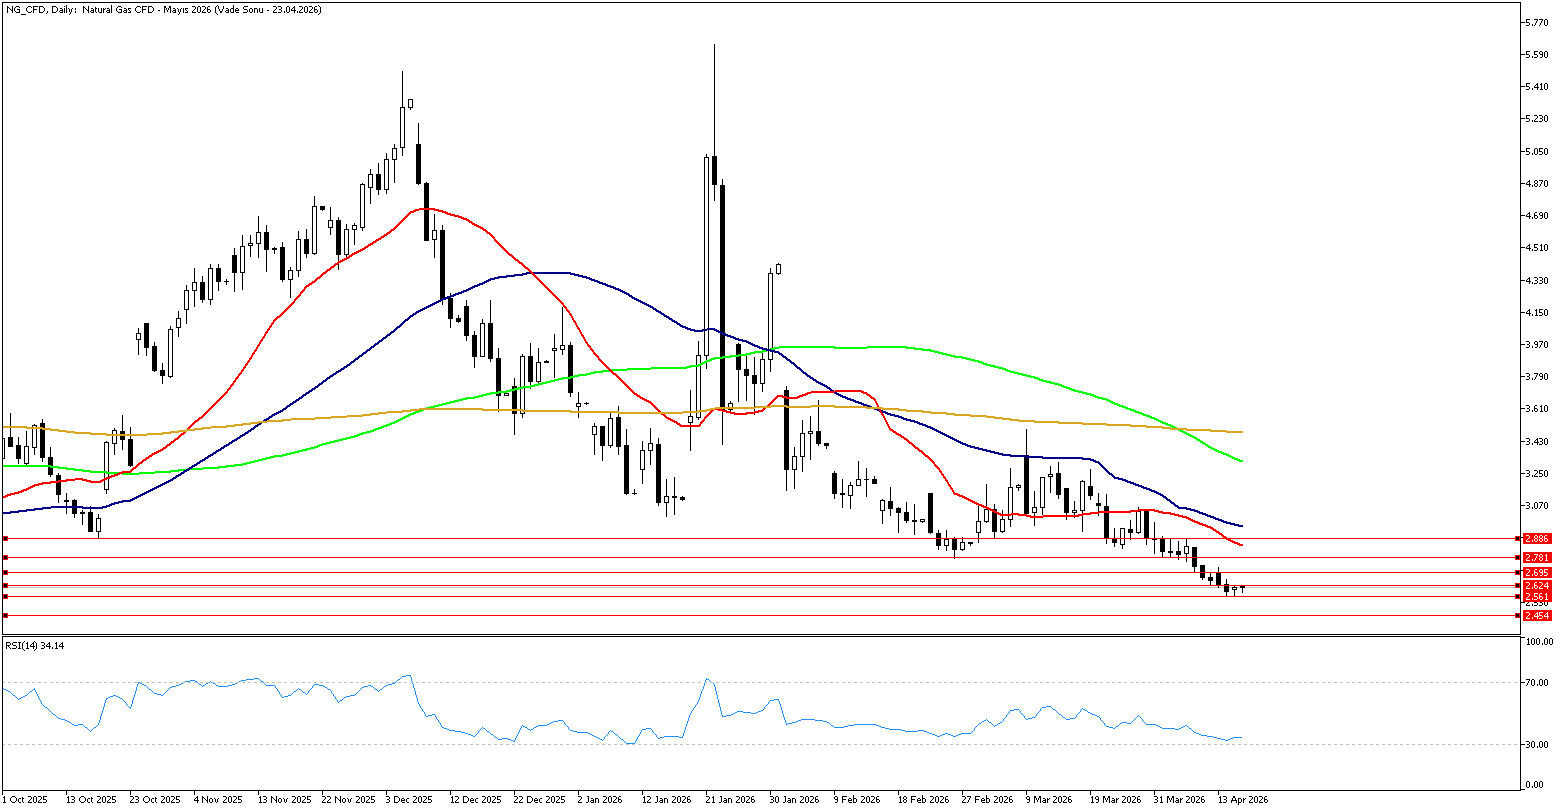
Task: Click the RSI 30.00 scale label
Action: coord(1537,744)
